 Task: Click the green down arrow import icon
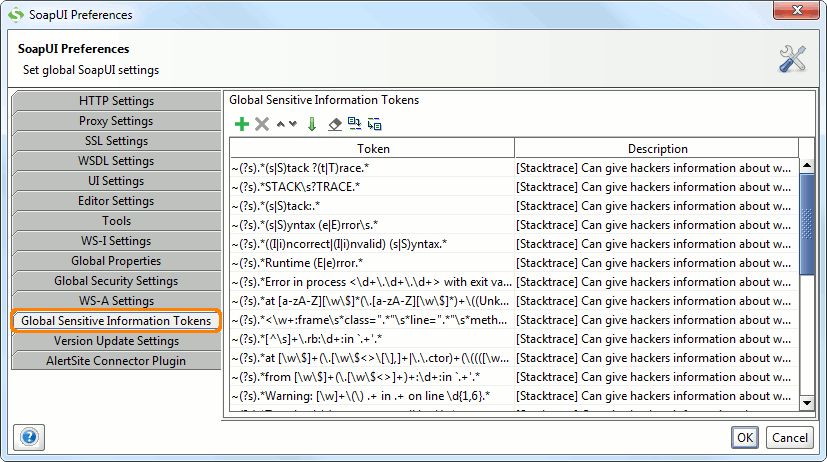312,124
